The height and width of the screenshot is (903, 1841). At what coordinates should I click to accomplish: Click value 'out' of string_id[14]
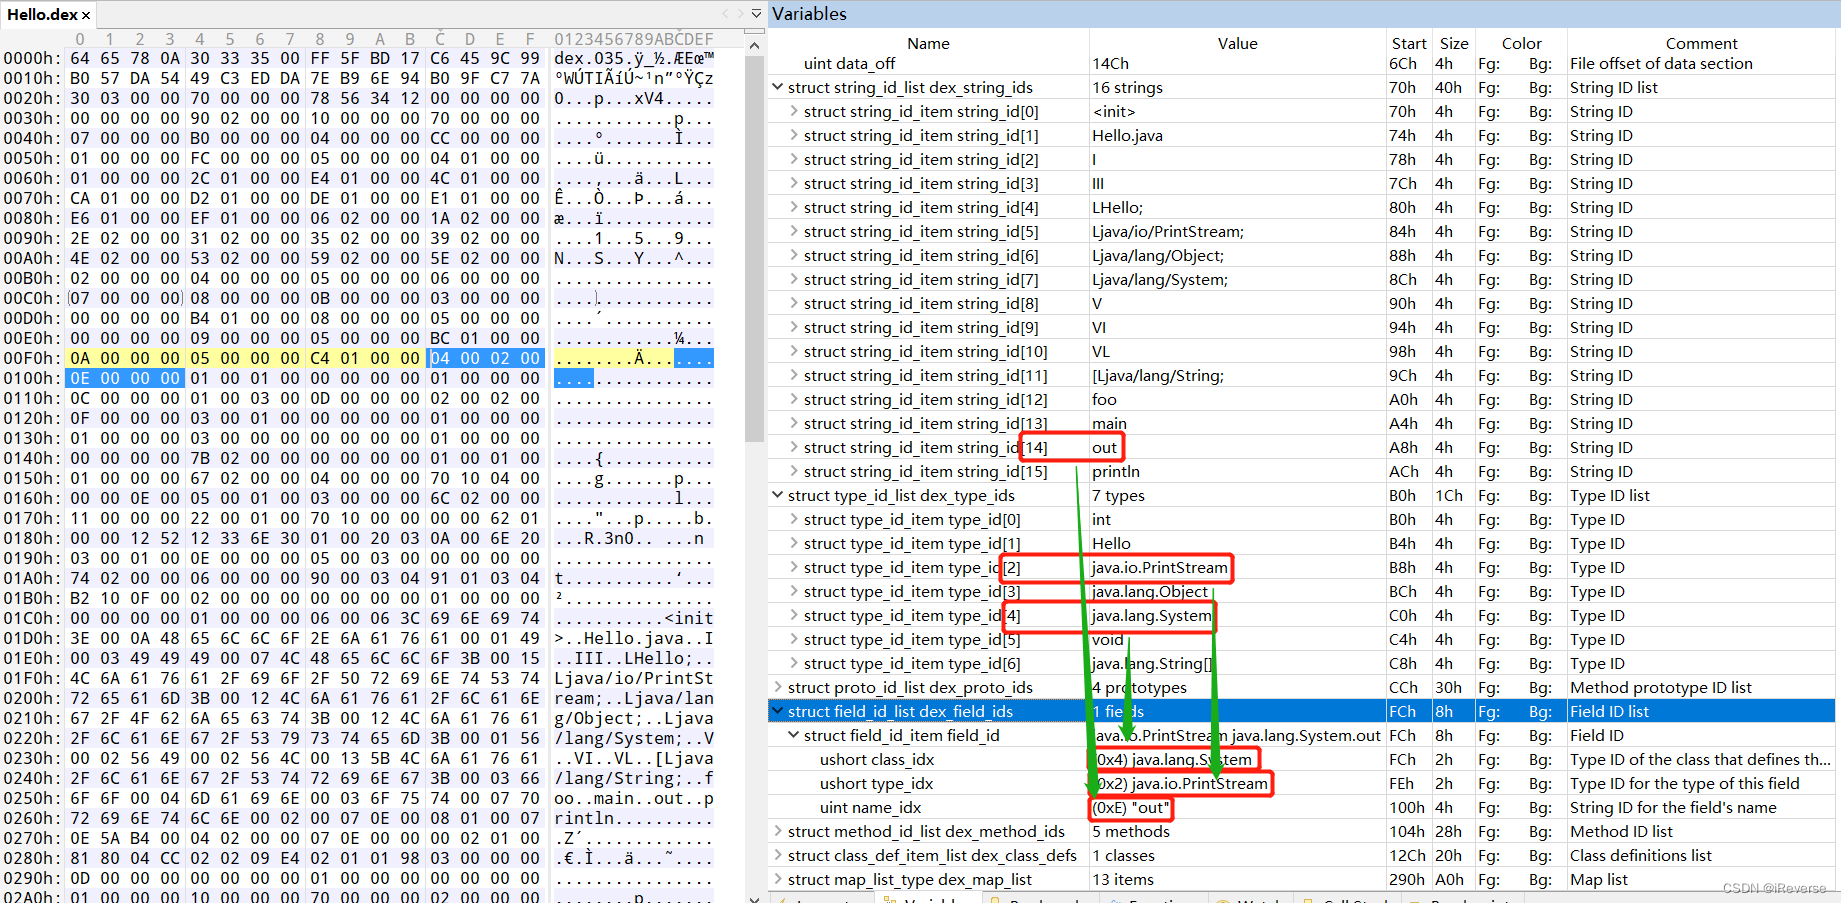tap(1104, 447)
